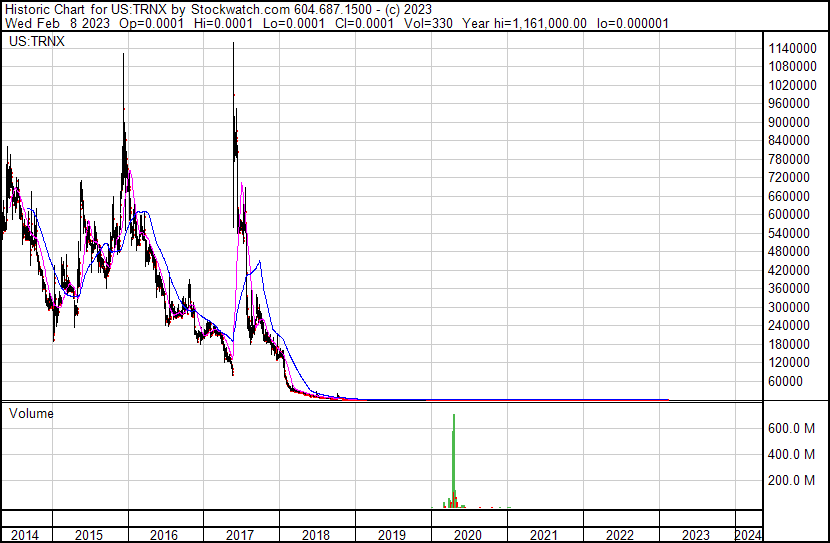The height and width of the screenshot is (543, 830).
Task: Click the 660000 price axis value
Action: tap(789, 196)
